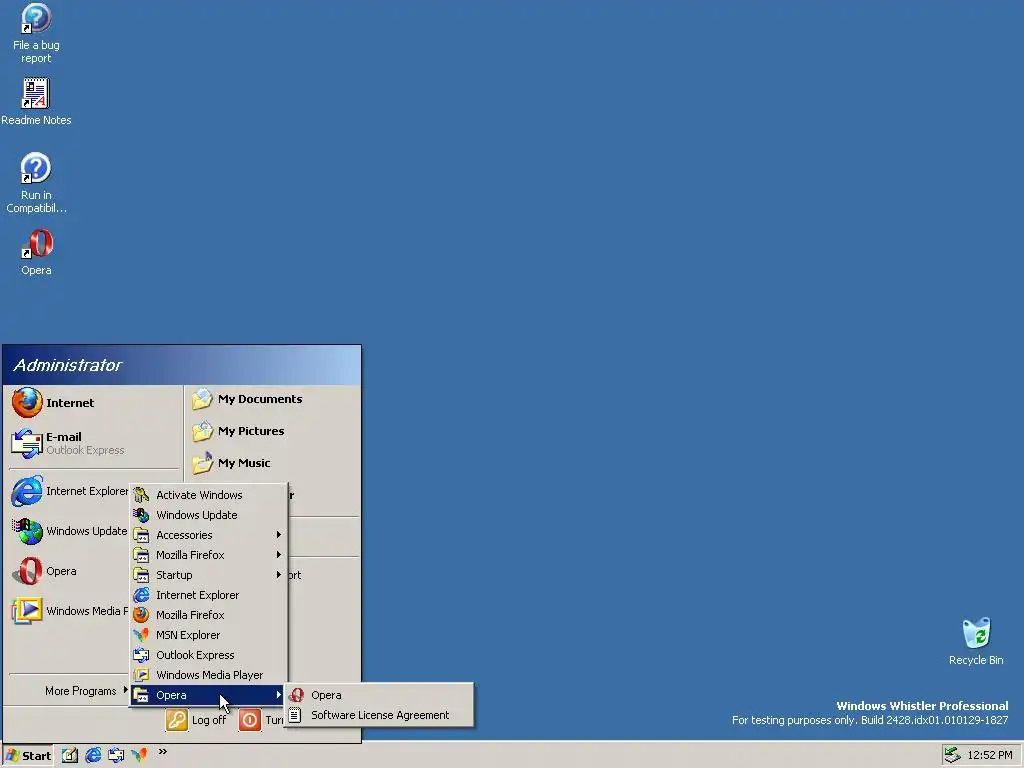The height and width of the screenshot is (768, 1024).
Task: Click Outlook Express subtitle under E-mail
Action: pyautogui.click(x=85, y=450)
